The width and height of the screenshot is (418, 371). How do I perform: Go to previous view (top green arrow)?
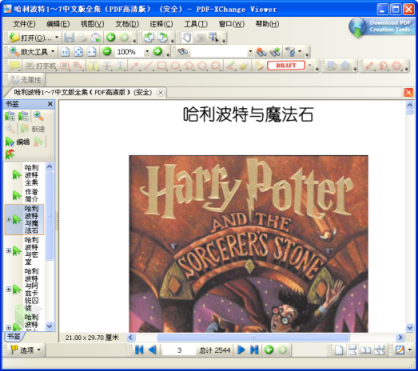click(111, 38)
